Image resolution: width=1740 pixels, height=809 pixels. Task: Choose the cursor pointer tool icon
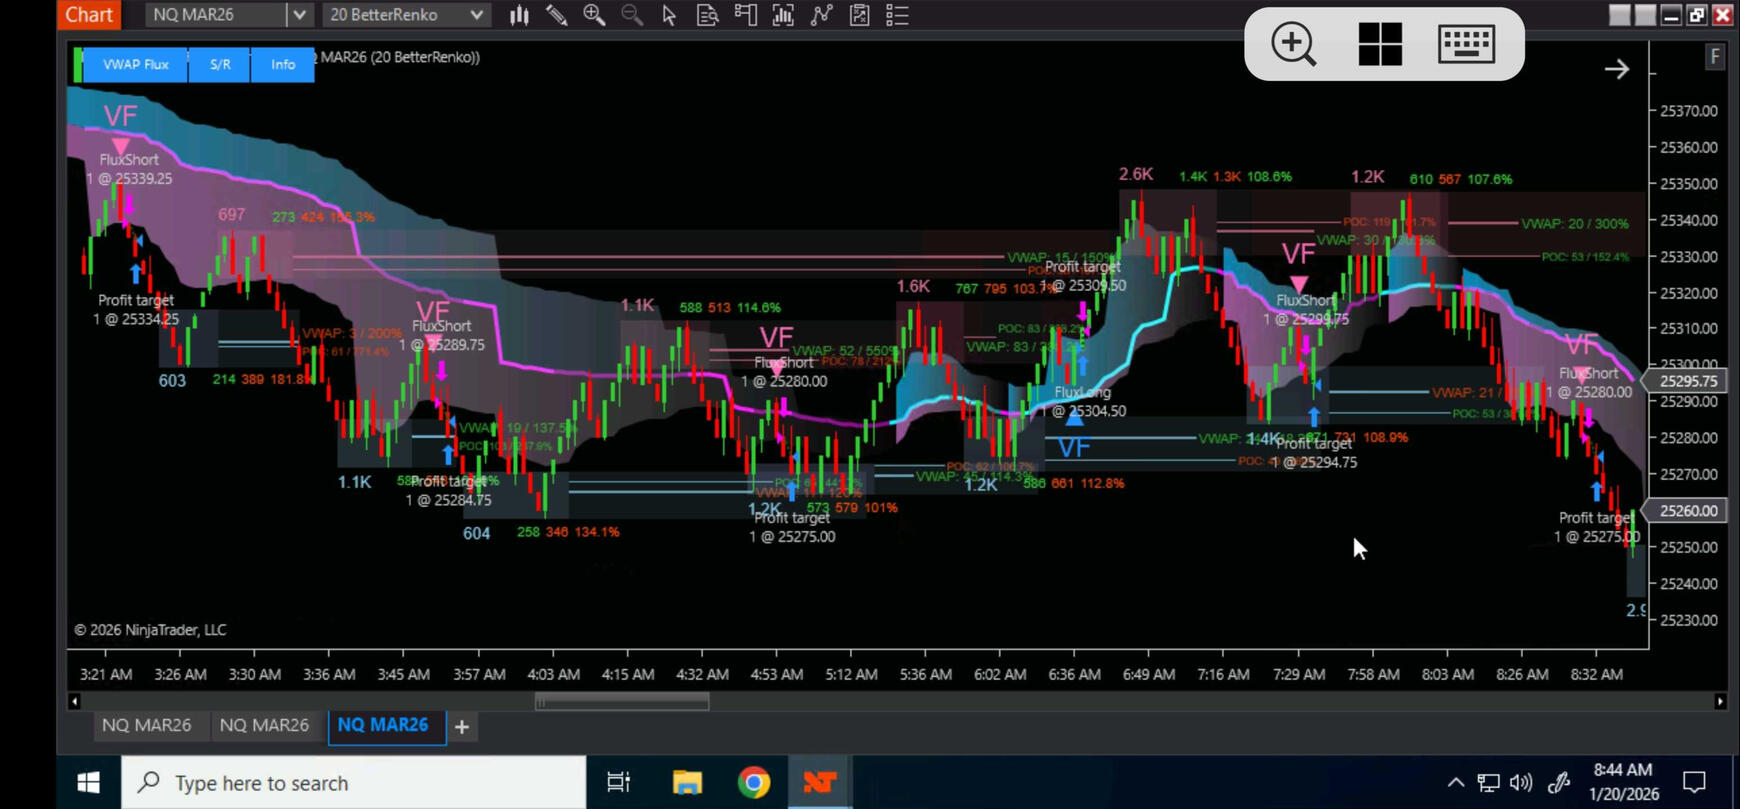(x=669, y=15)
